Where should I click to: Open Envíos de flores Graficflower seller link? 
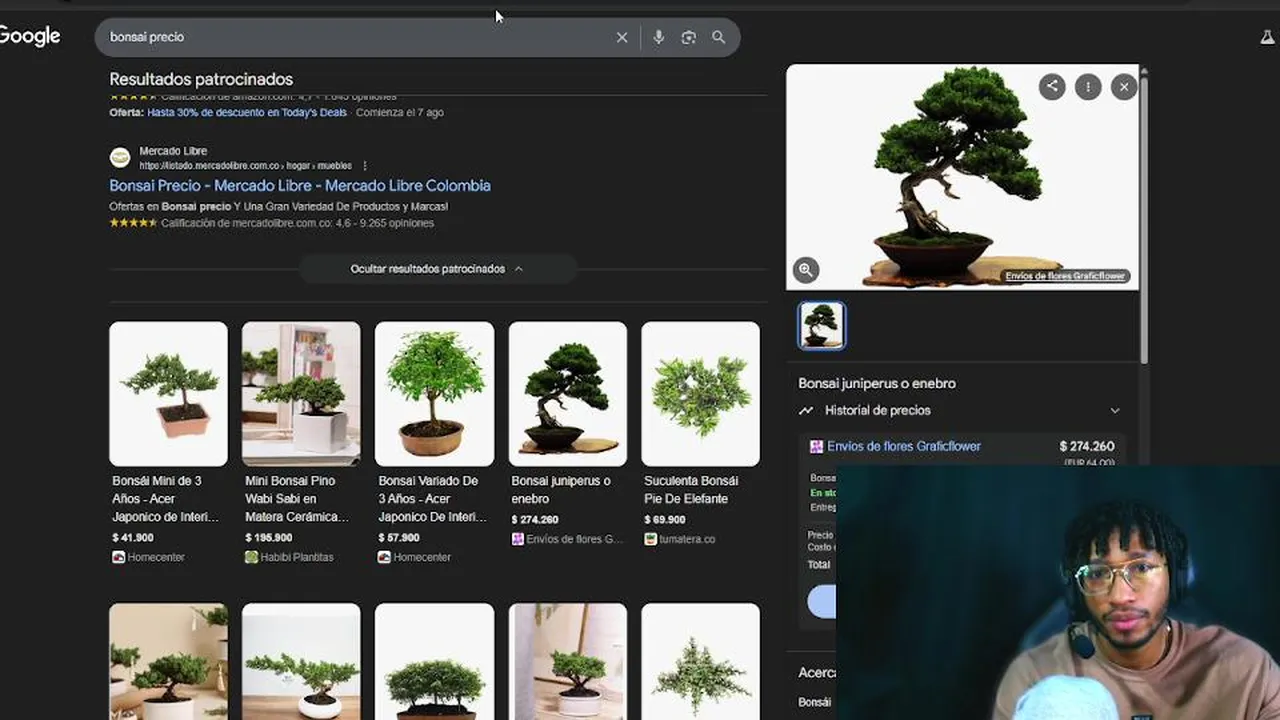pyautogui.click(x=904, y=446)
